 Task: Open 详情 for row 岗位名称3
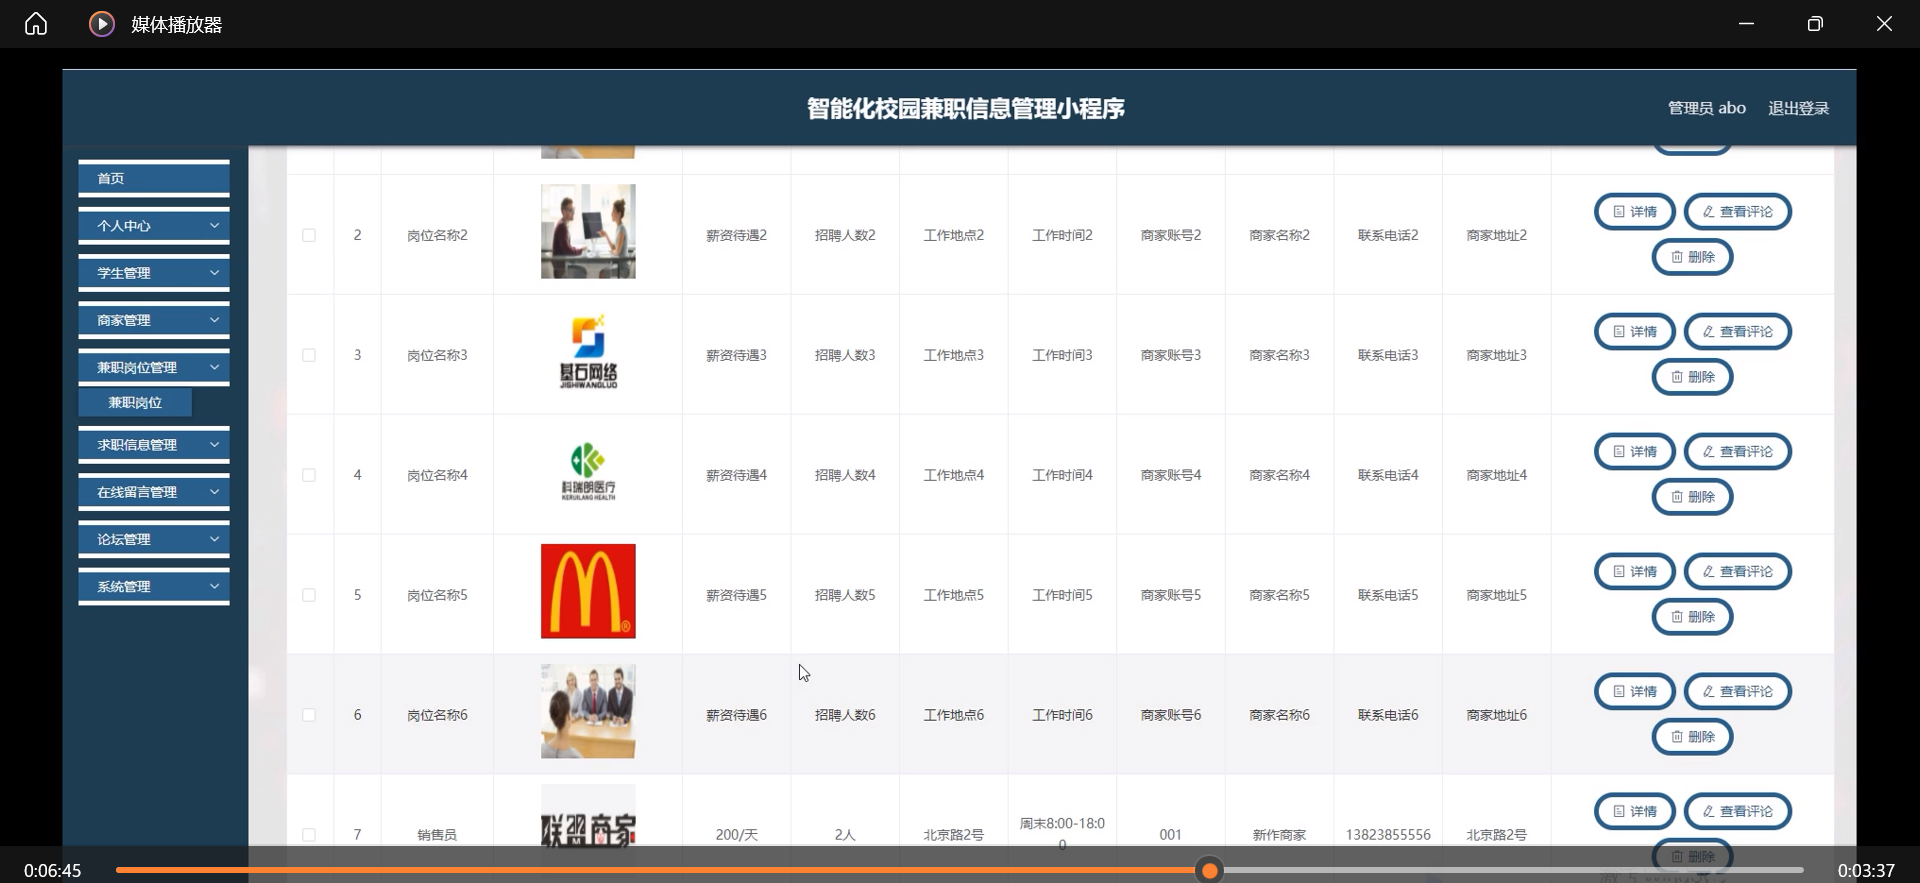pos(1634,332)
